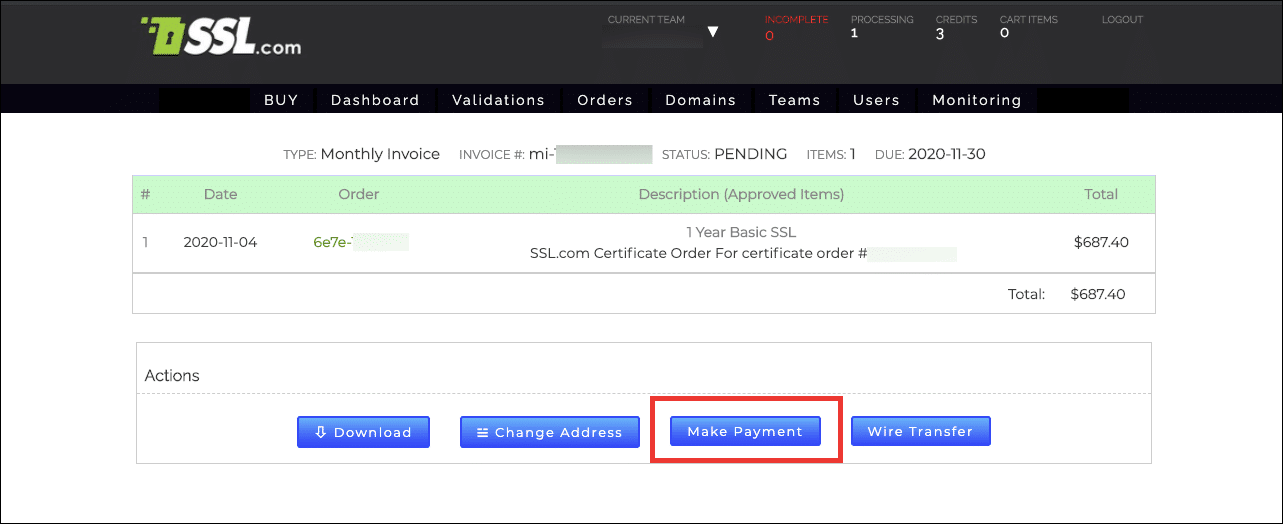Image resolution: width=1283 pixels, height=524 pixels.
Task: Go to the Dashboard tab
Action: tap(375, 100)
